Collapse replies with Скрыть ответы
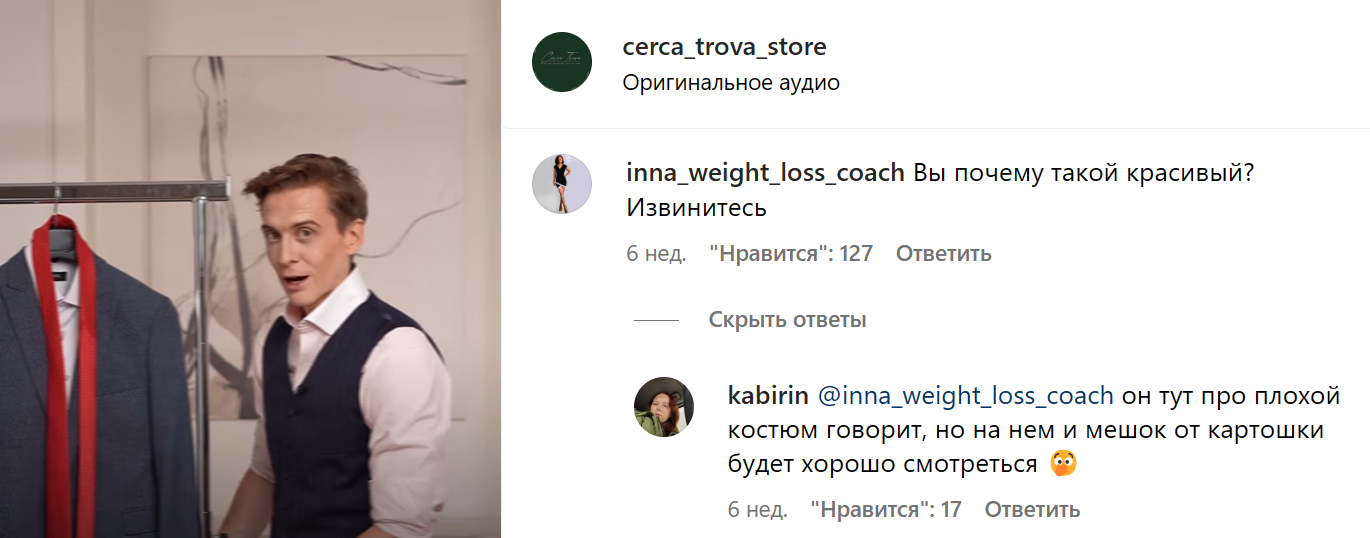1370x538 pixels. pos(787,320)
